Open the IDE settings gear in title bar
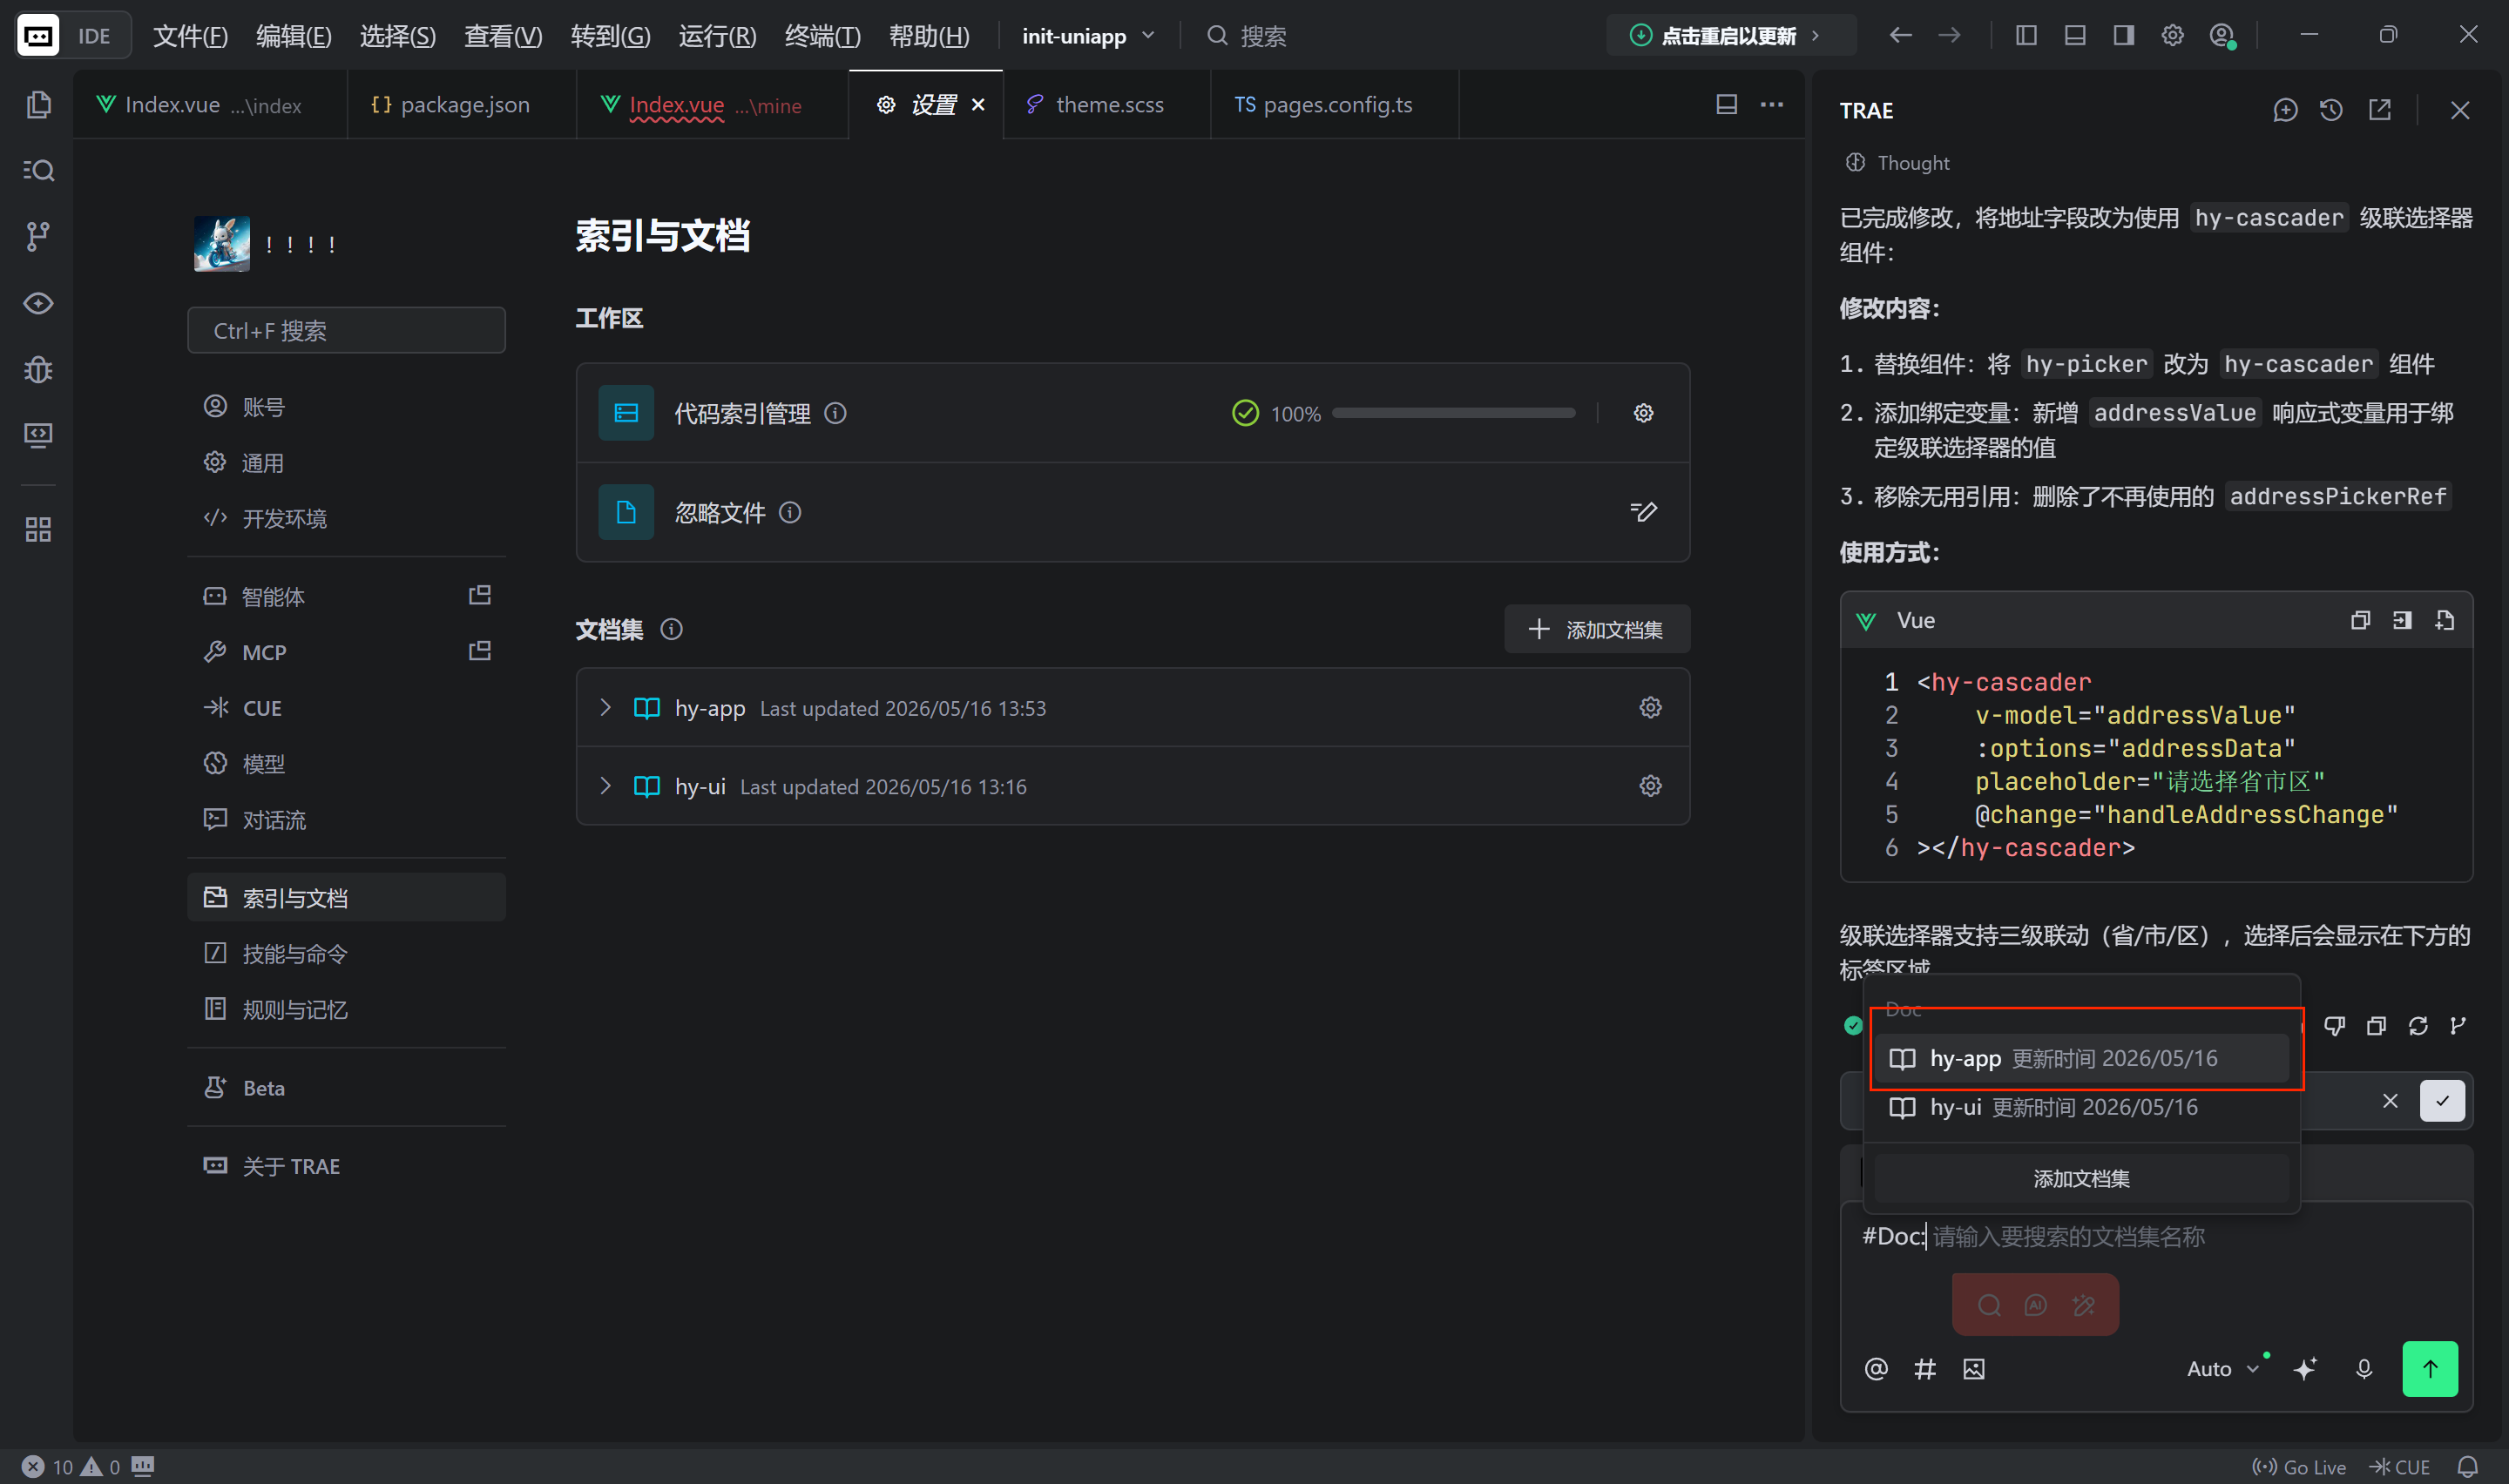The height and width of the screenshot is (1484, 2509). (2172, 36)
